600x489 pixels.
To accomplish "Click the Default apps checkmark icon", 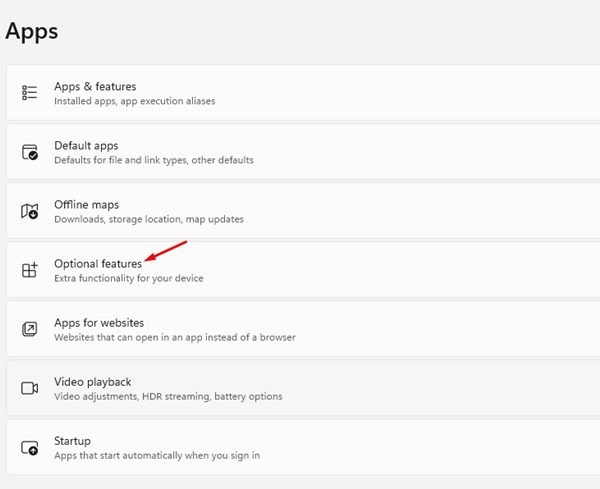I will coord(29,152).
